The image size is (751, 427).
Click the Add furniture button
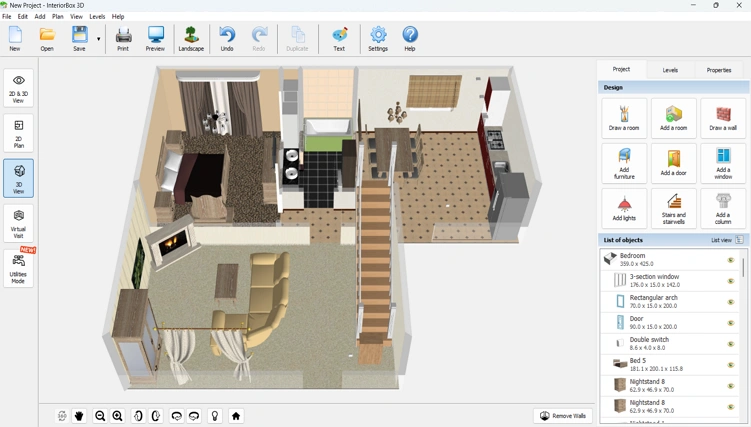[x=624, y=163]
